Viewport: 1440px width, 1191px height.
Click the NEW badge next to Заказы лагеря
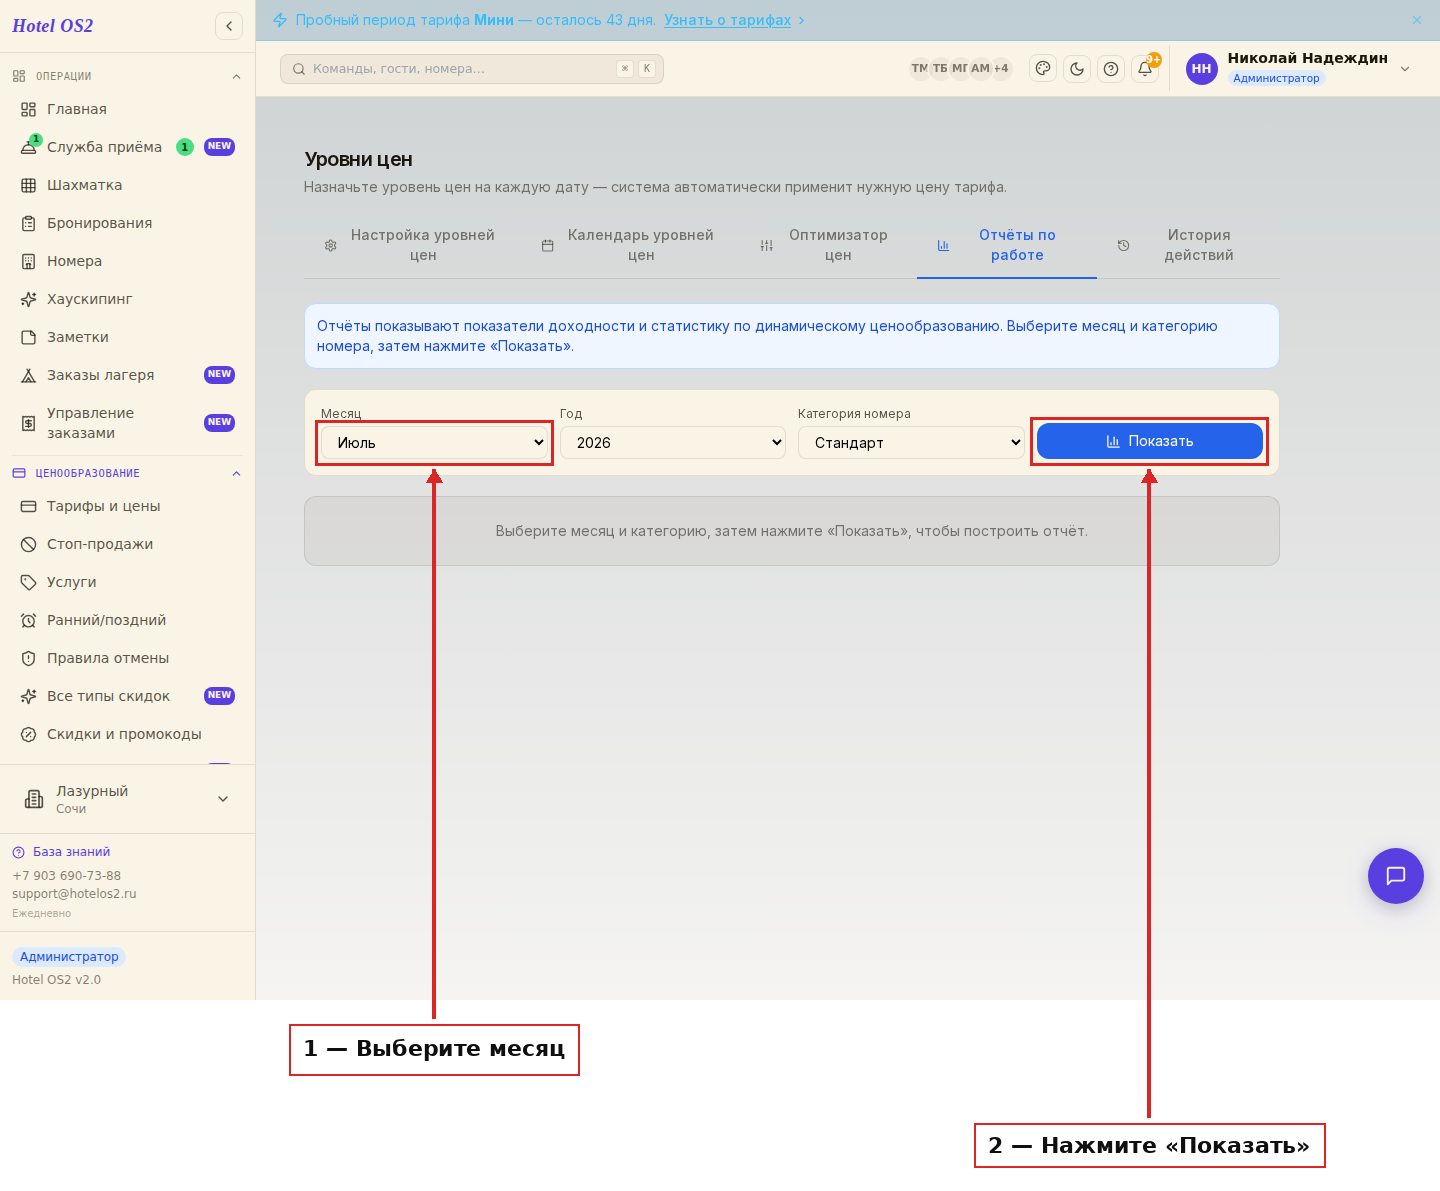219,375
